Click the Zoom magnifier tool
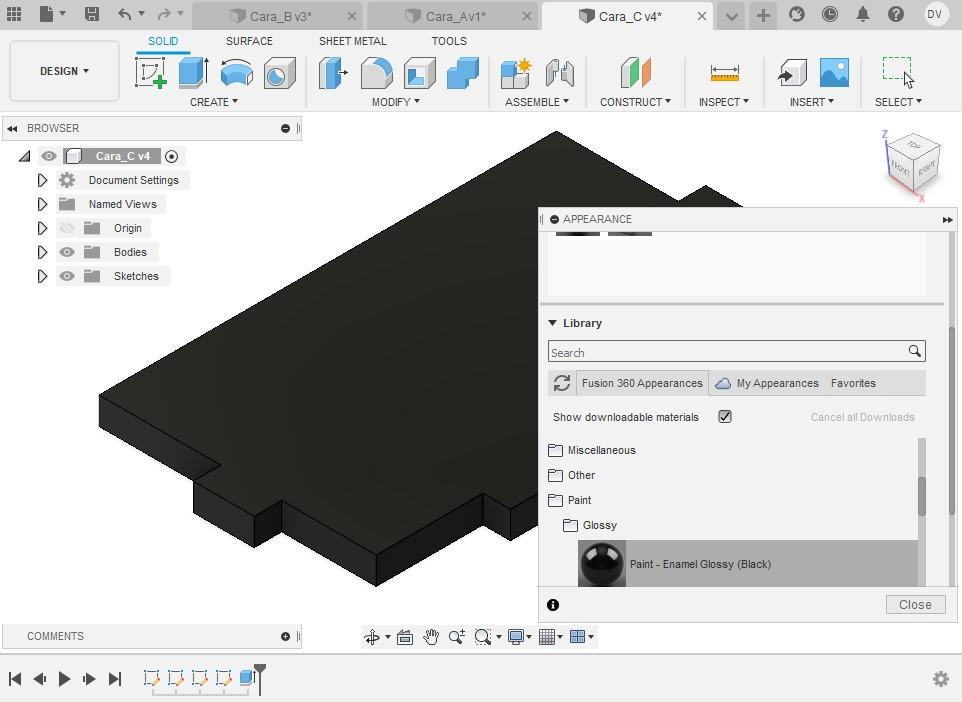 [x=456, y=637]
